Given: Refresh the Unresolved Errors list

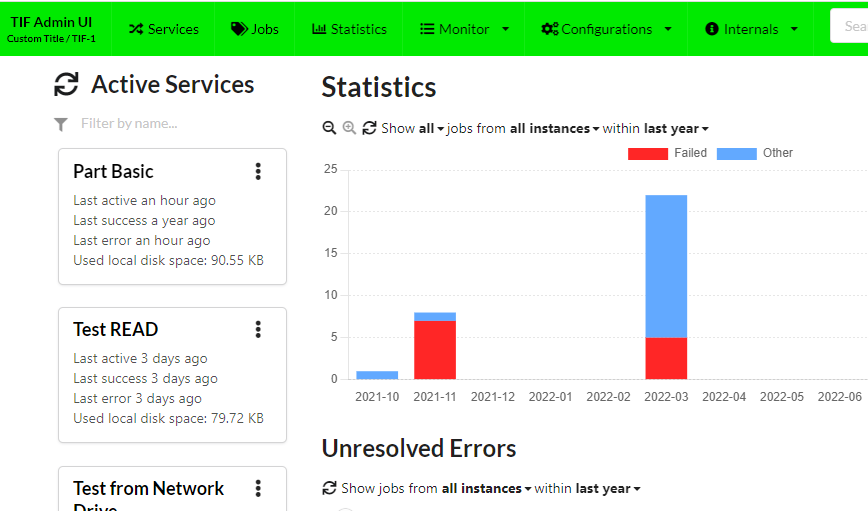Looking at the screenshot, I should 329,488.
